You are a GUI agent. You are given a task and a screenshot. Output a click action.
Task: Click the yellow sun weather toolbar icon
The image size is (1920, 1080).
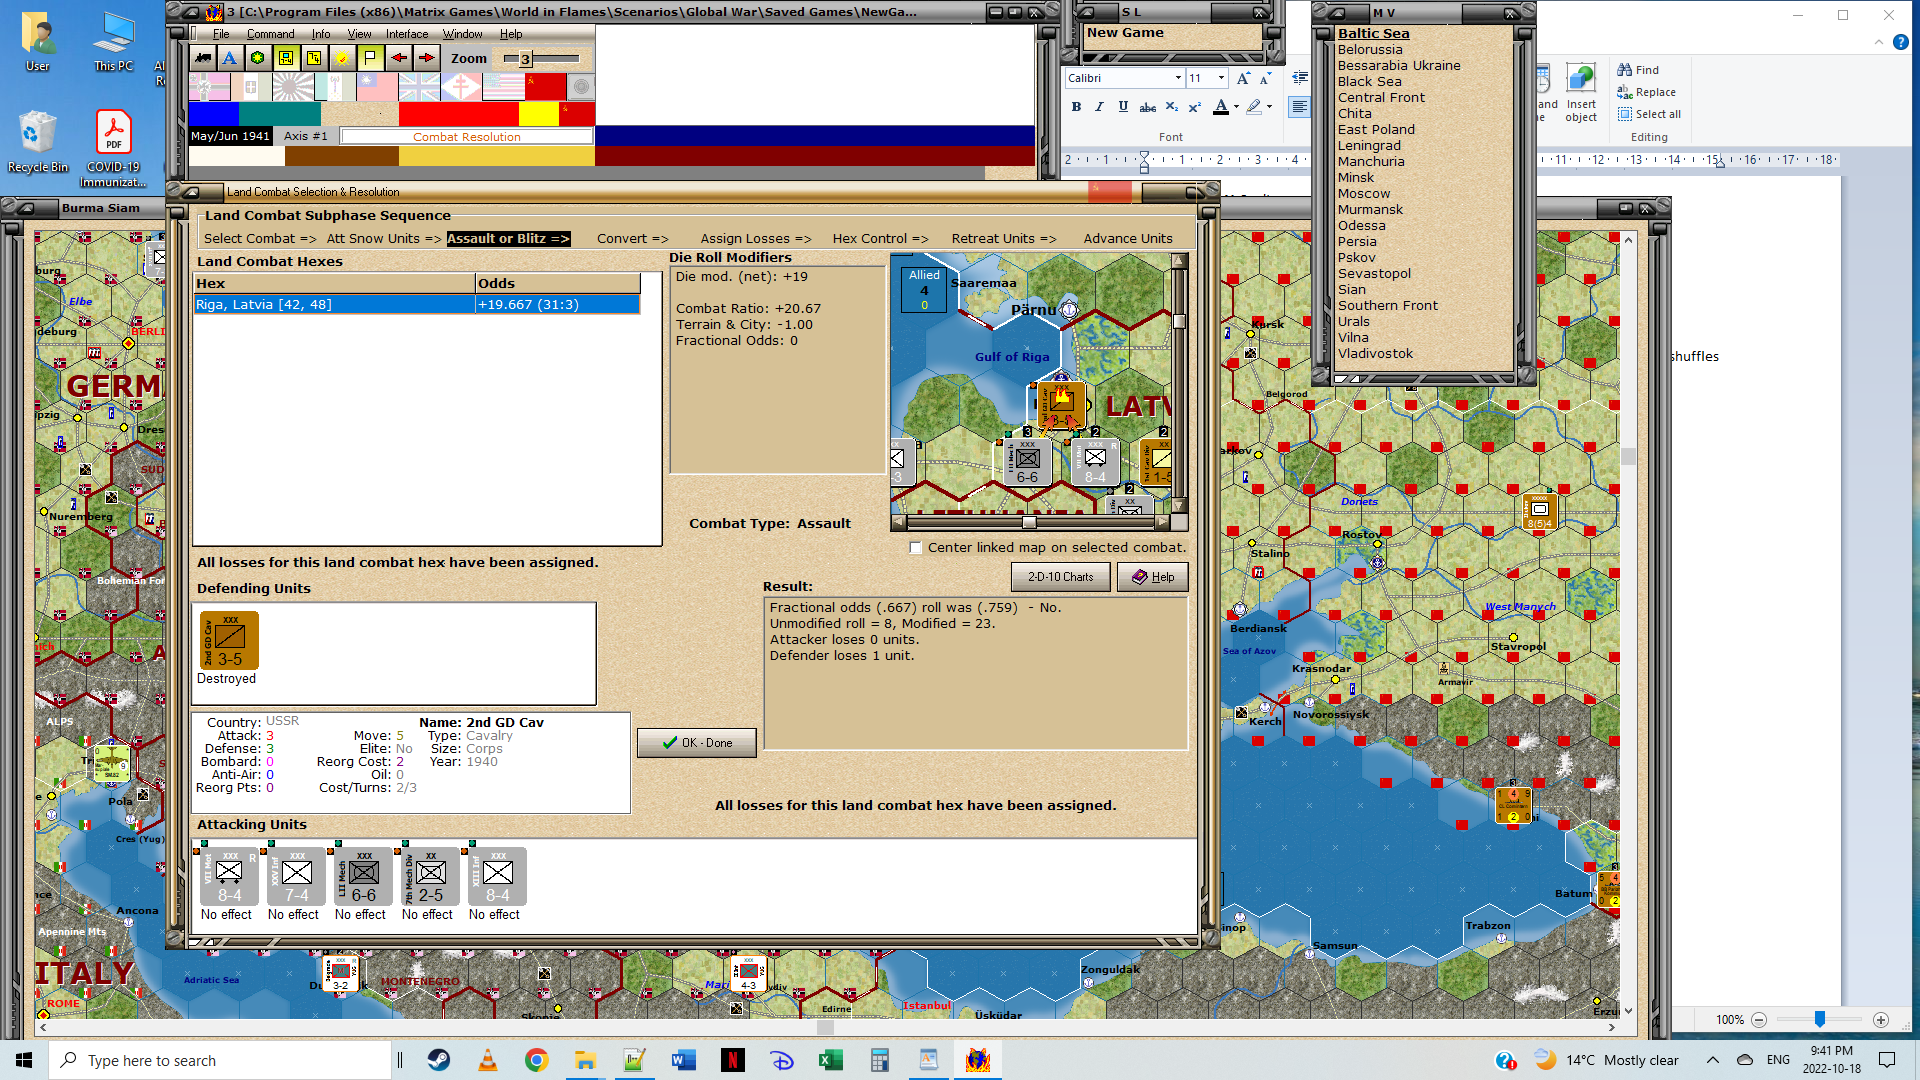342,58
